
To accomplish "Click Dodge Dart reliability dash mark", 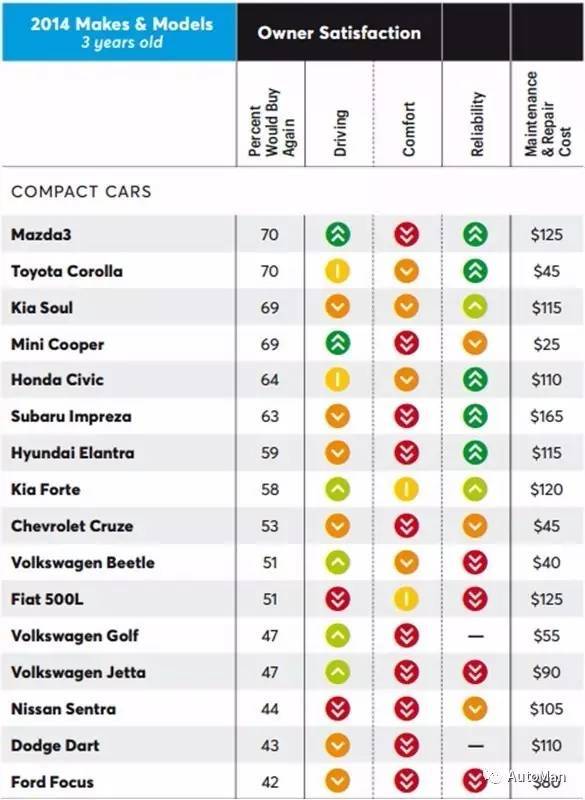I will 475,746.
